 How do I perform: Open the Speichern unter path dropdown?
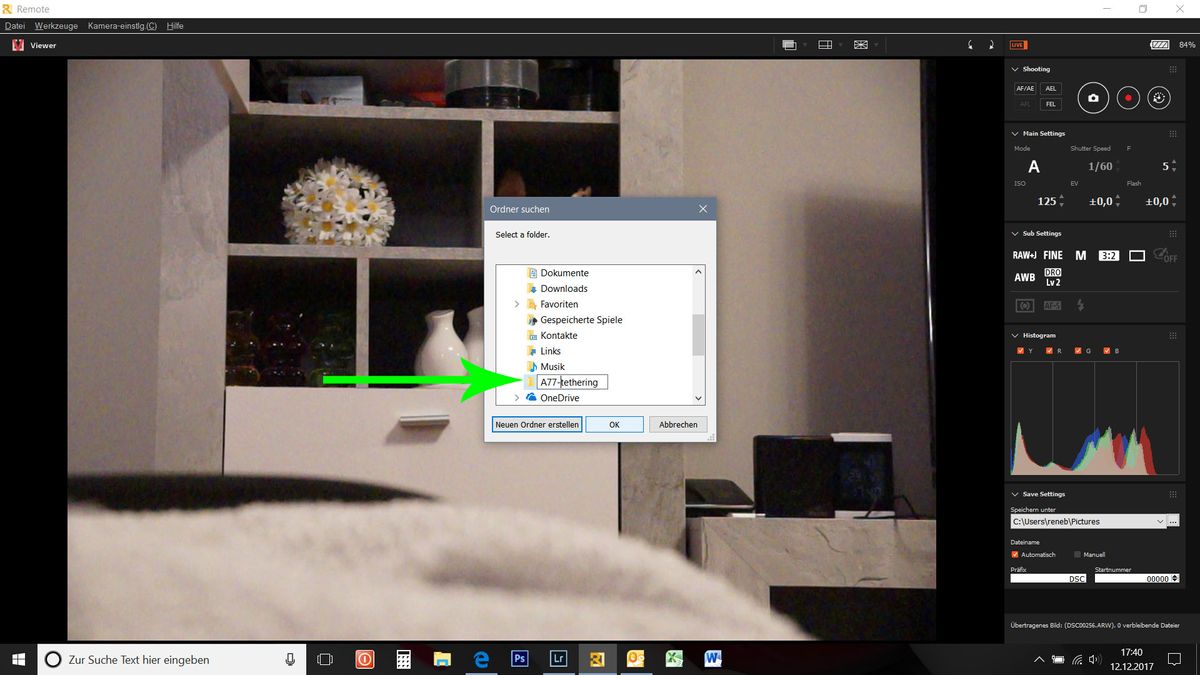[x=1159, y=521]
